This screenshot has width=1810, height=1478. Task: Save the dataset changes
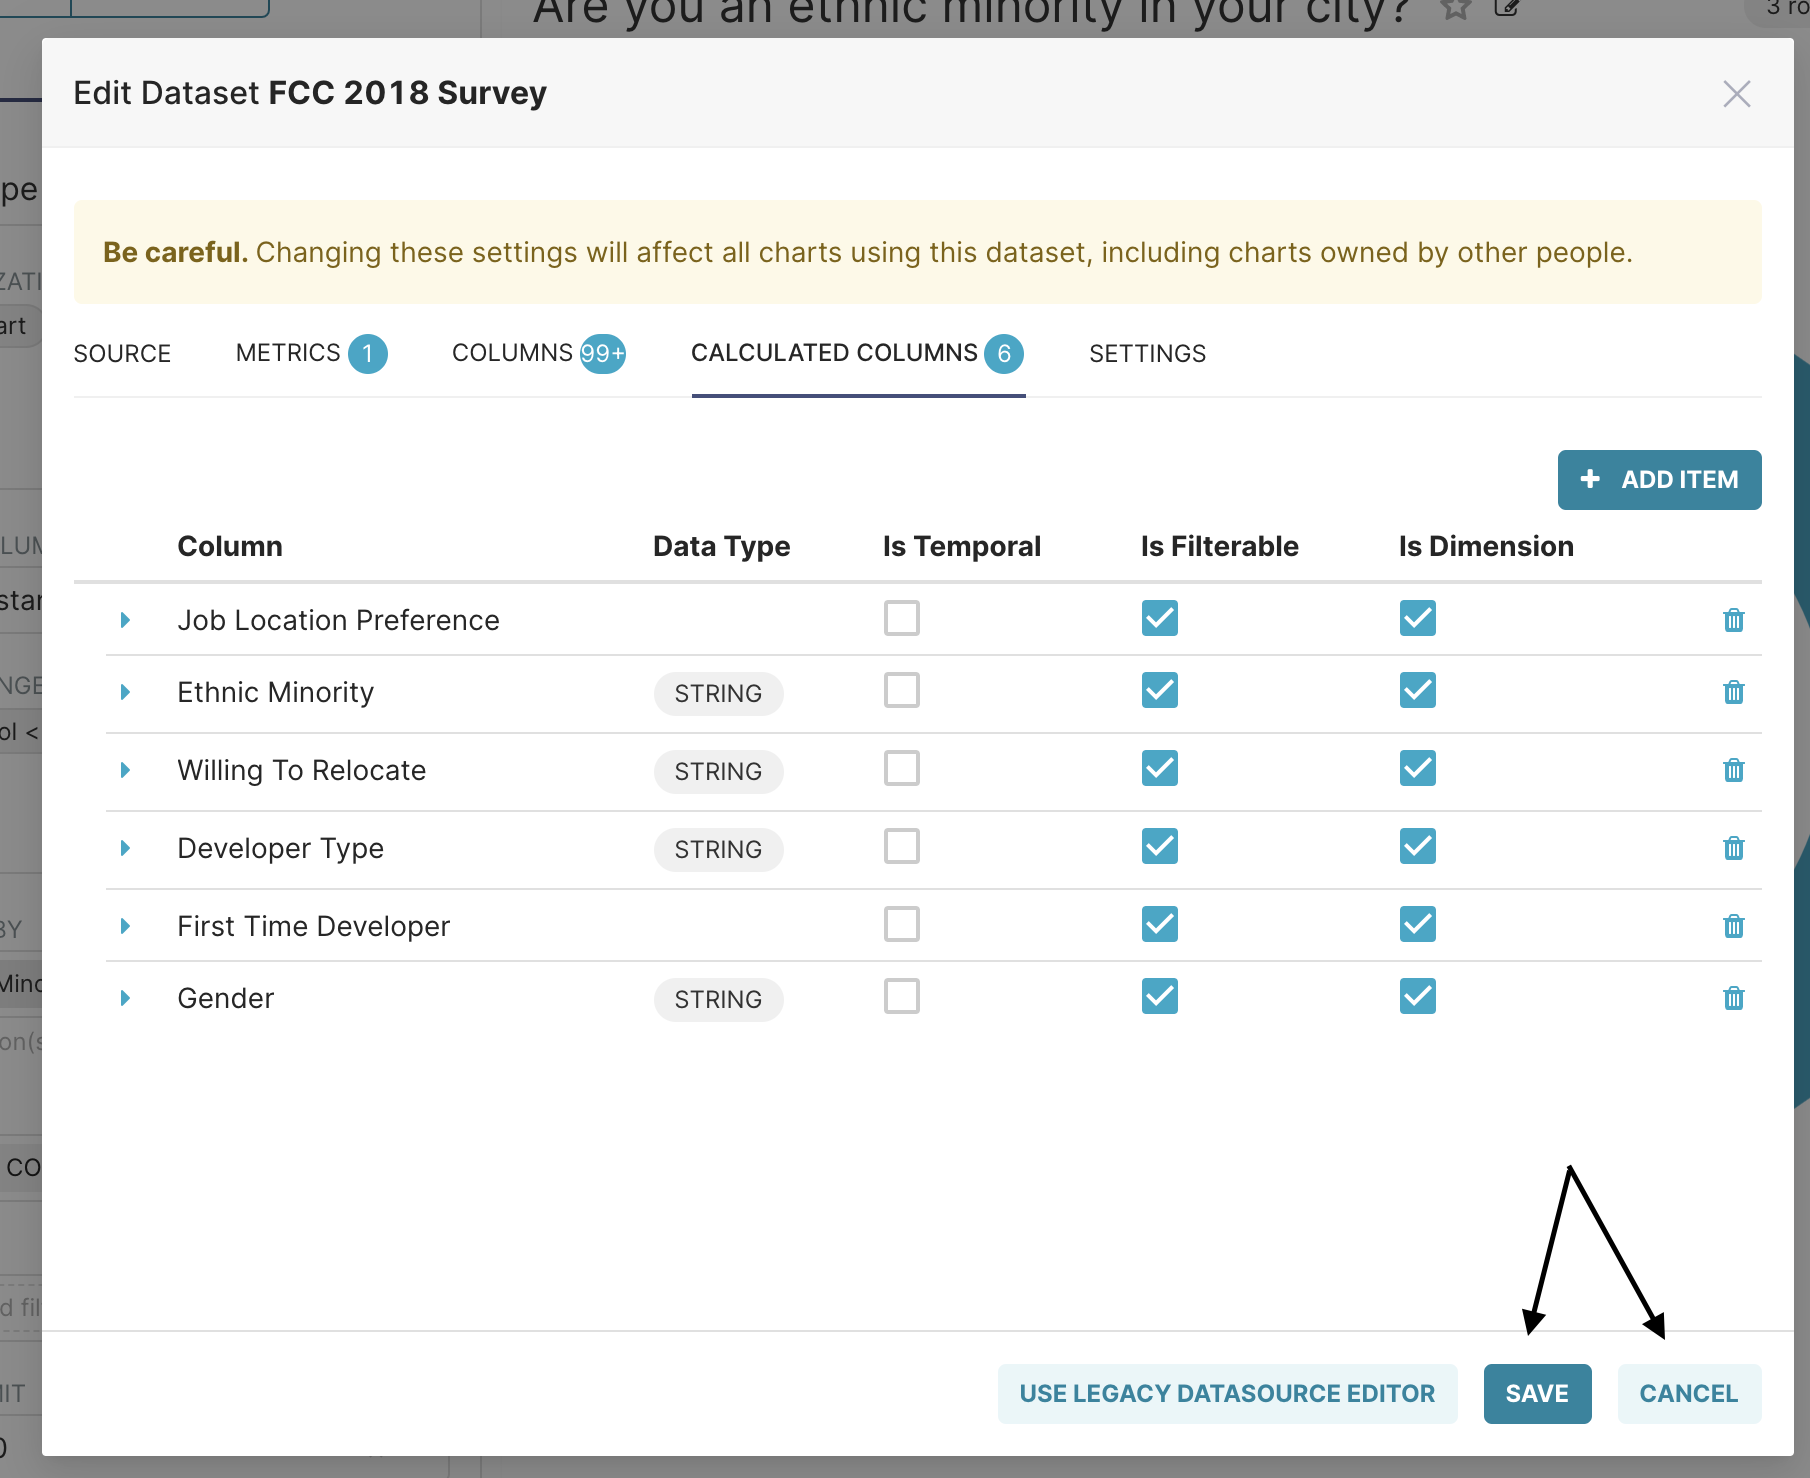tap(1537, 1393)
